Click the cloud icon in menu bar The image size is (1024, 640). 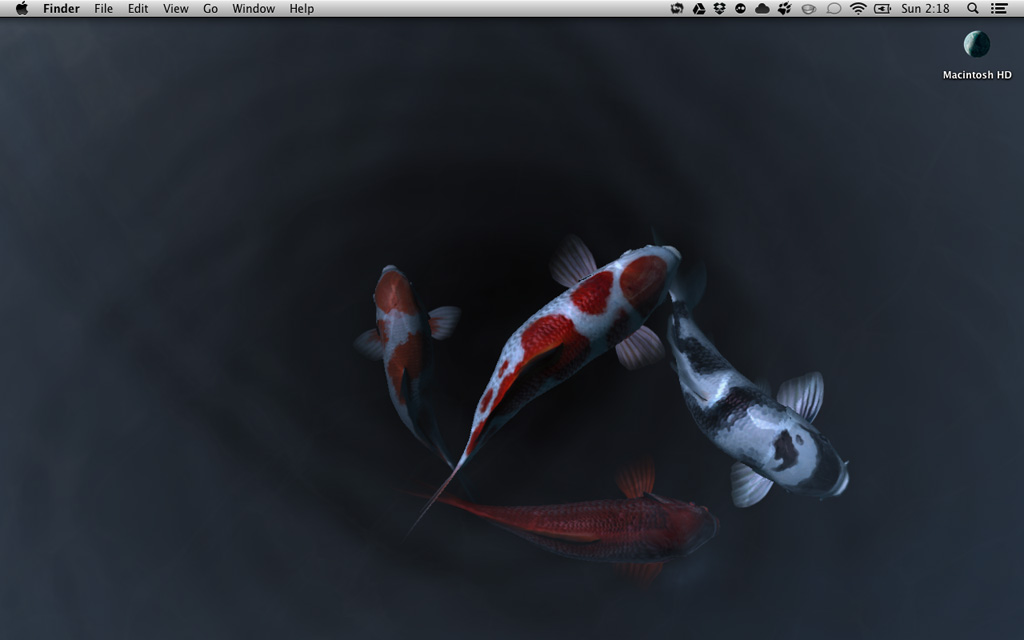(762, 9)
